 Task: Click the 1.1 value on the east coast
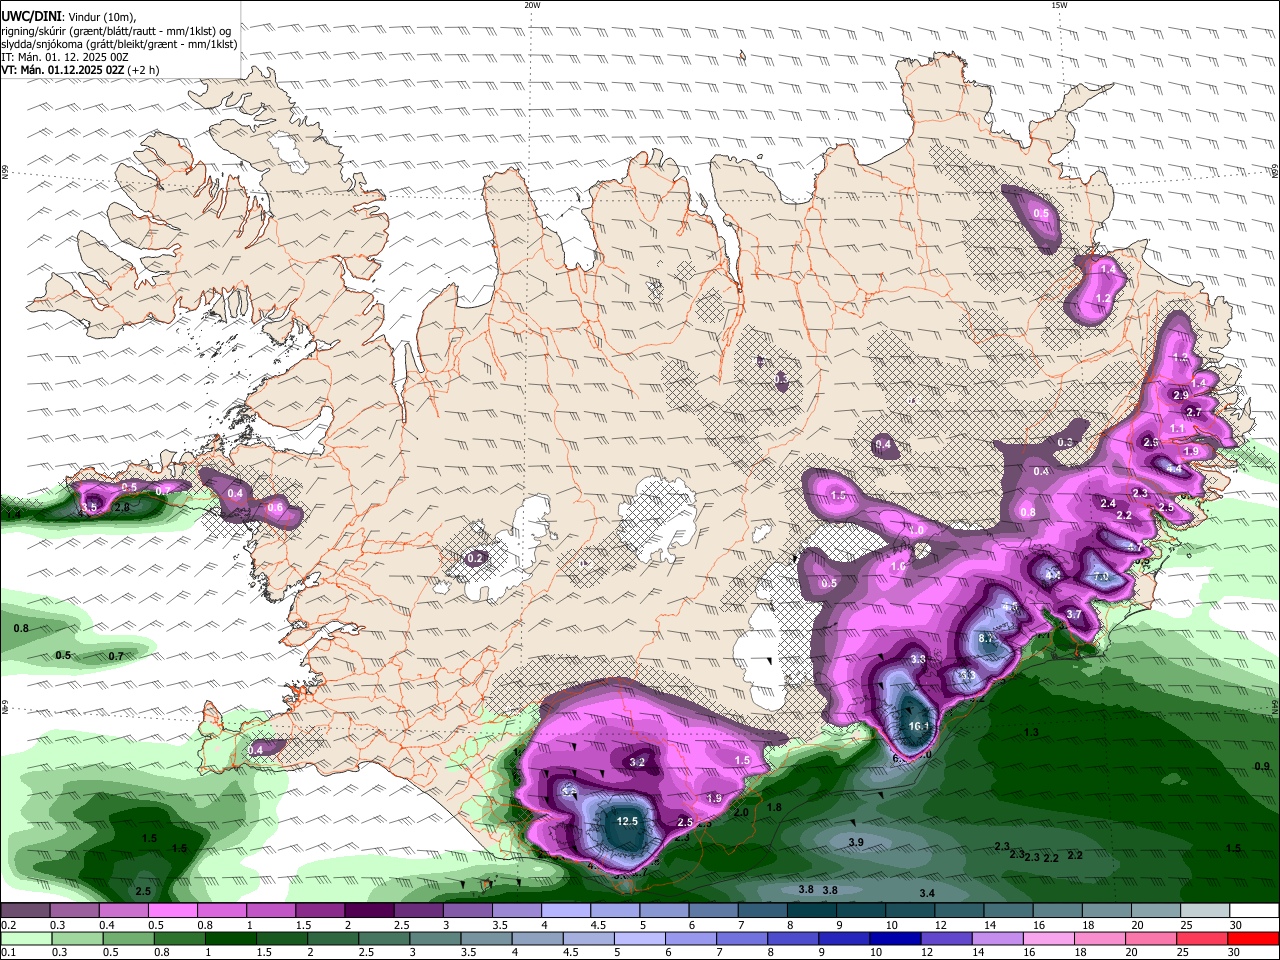[x=1177, y=428]
